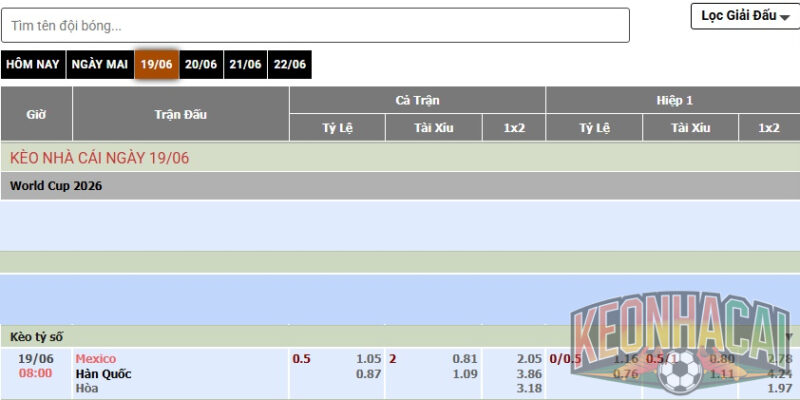The height and width of the screenshot is (400, 800).
Task: Select the under odds 1.09
Action: point(465,374)
